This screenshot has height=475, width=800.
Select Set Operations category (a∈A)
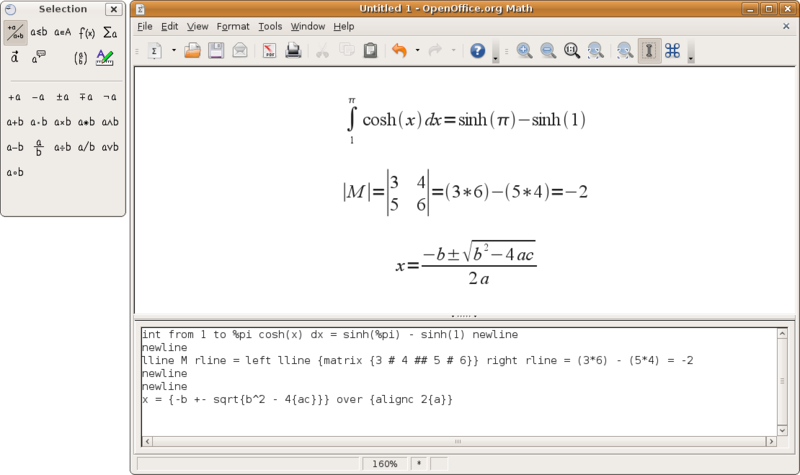pyautogui.click(x=63, y=33)
